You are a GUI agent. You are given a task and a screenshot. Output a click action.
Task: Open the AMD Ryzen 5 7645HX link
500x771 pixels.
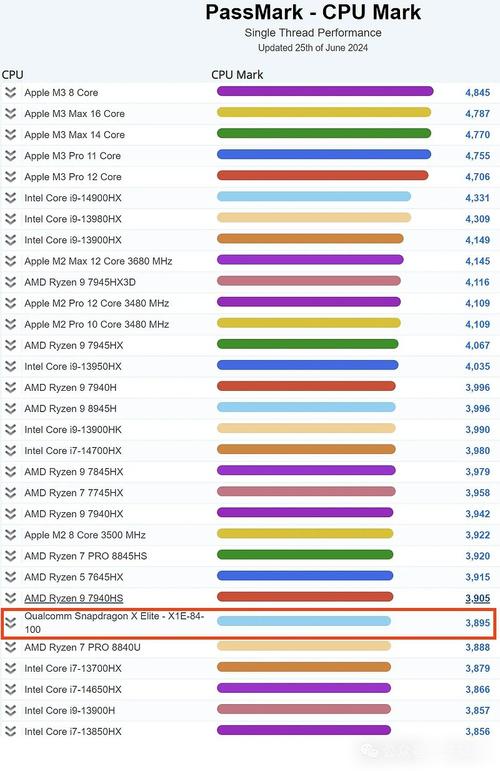tap(74, 577)
